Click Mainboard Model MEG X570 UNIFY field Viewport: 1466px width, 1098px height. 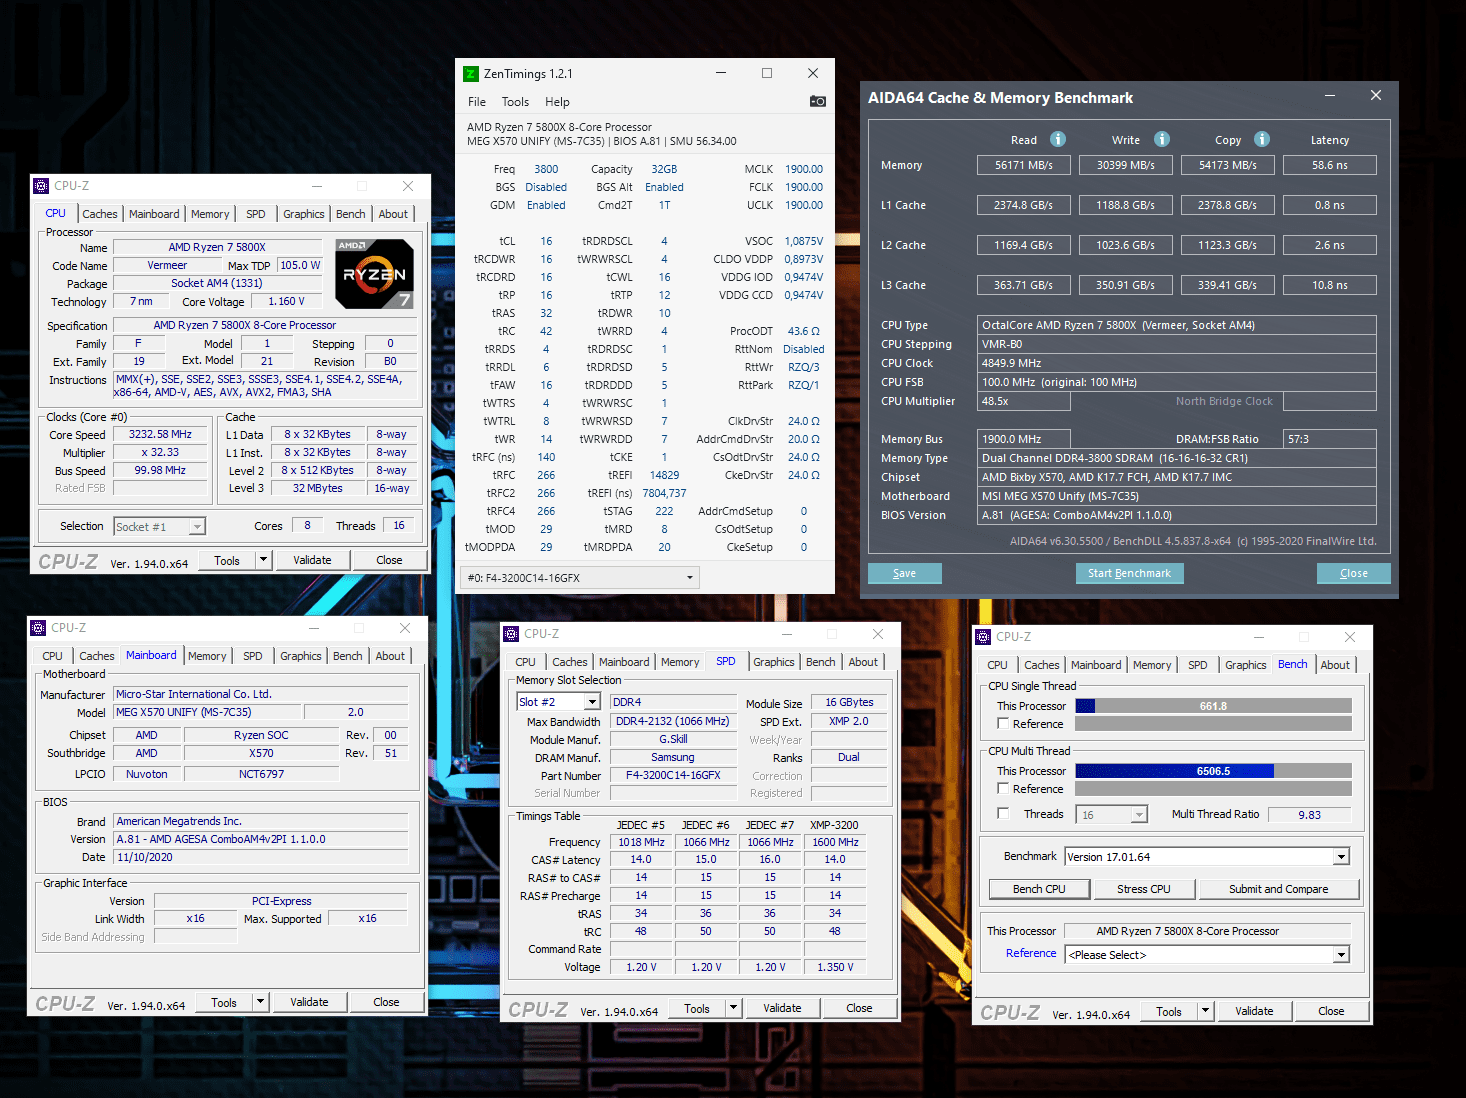(x=207, y=712)
